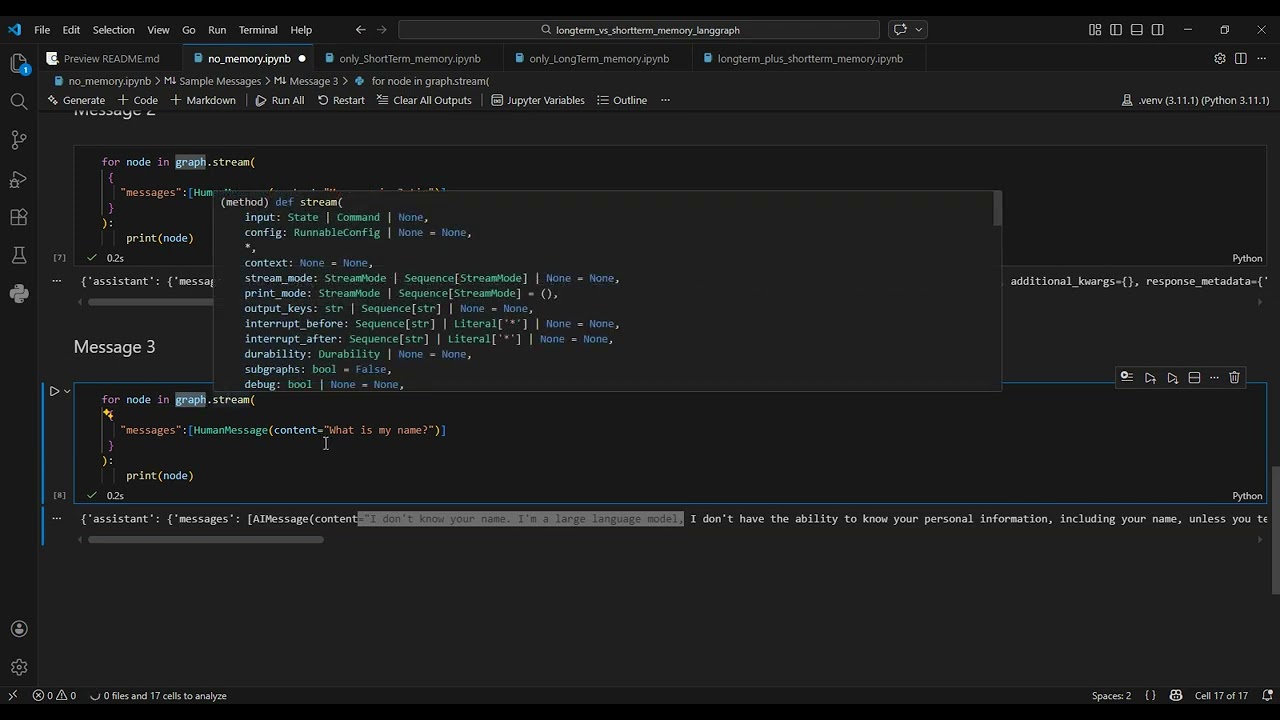Go back with navigation arrow in title bar

[361, 30]
